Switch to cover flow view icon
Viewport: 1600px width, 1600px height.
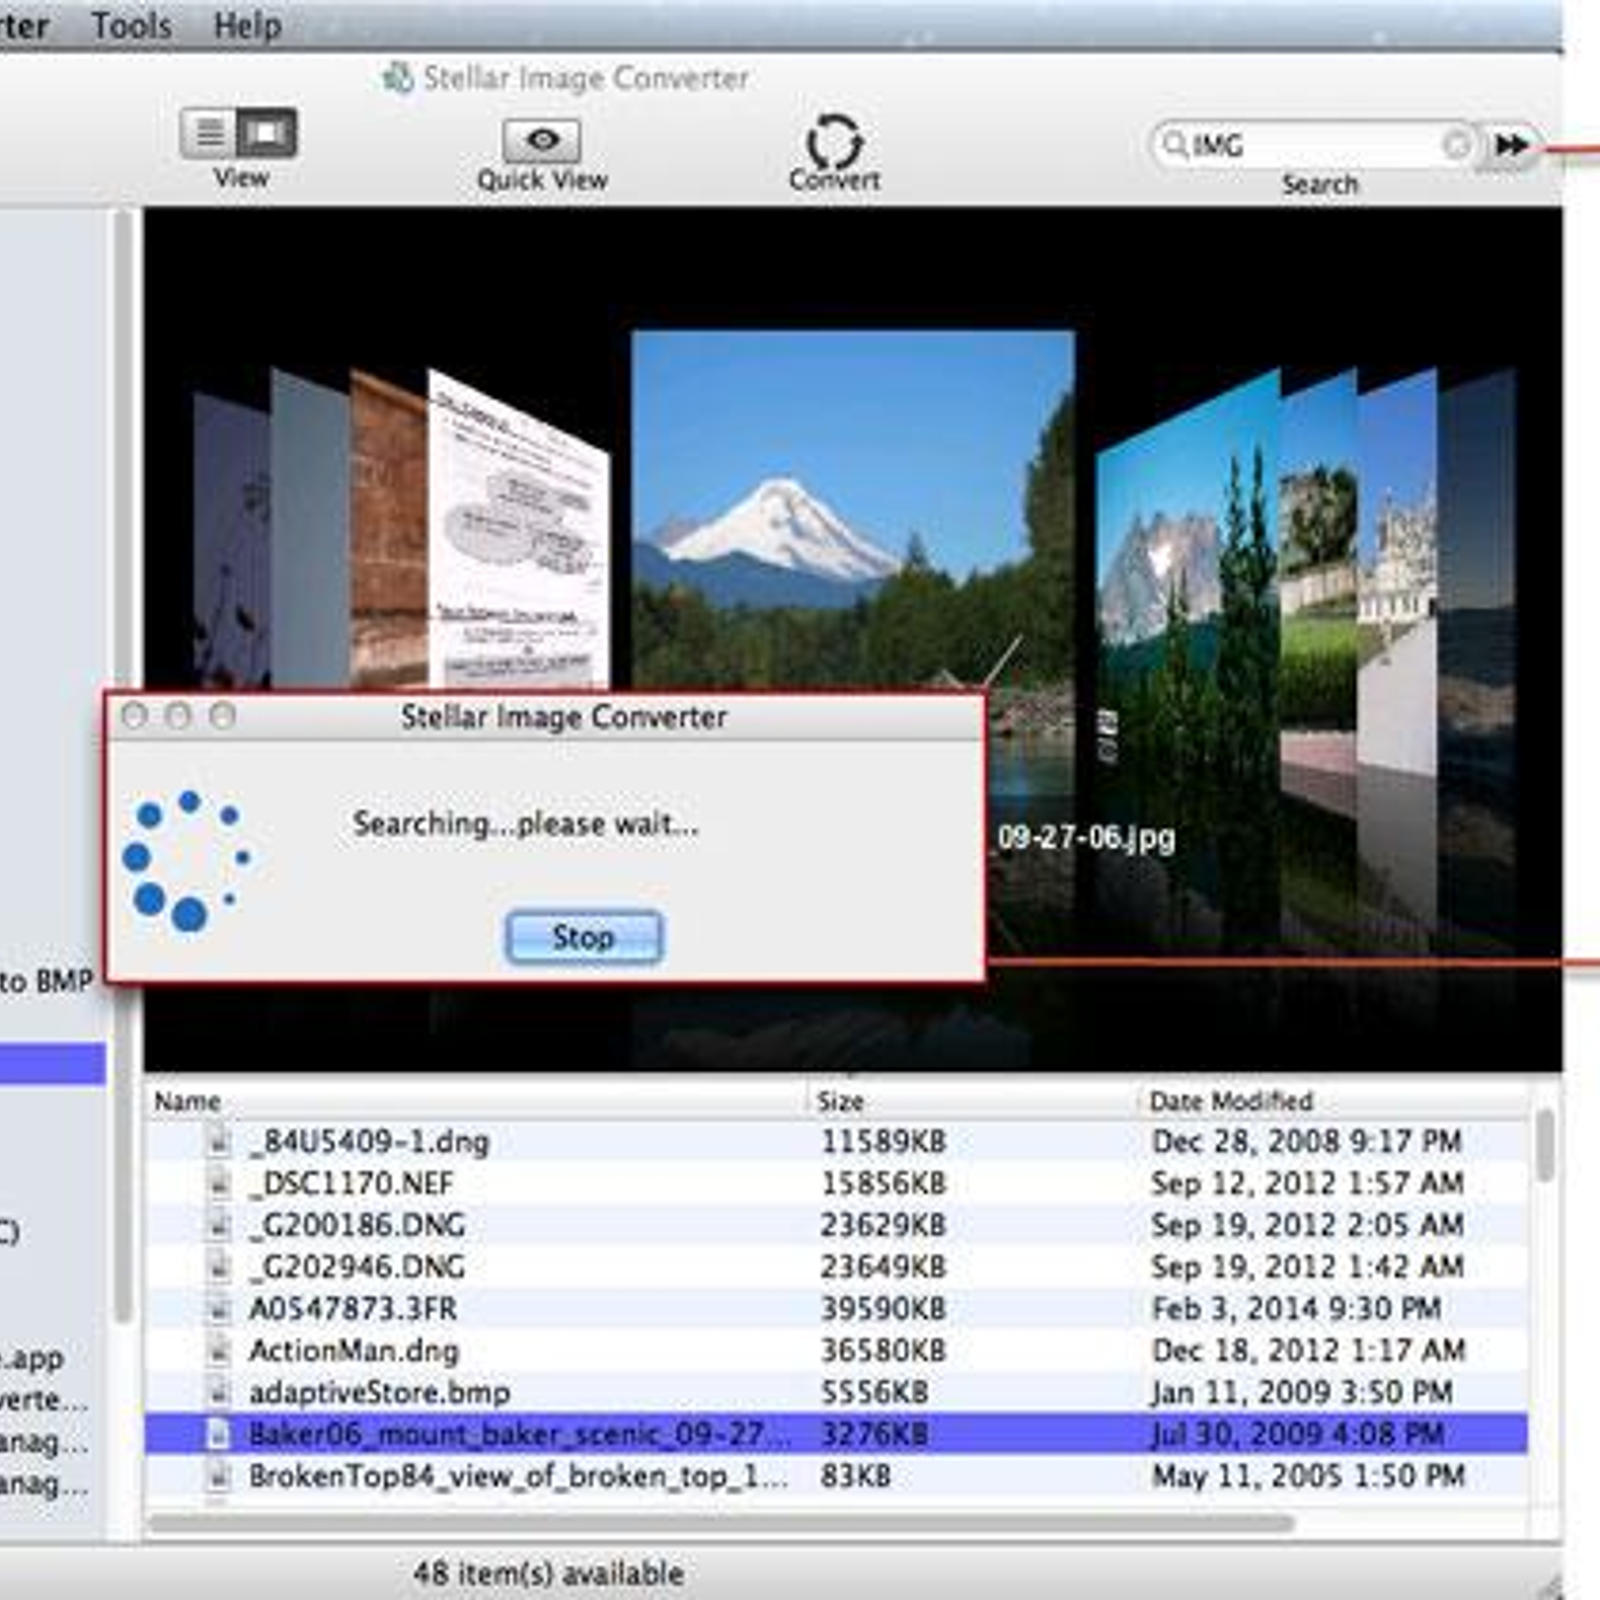pos(267,133)
